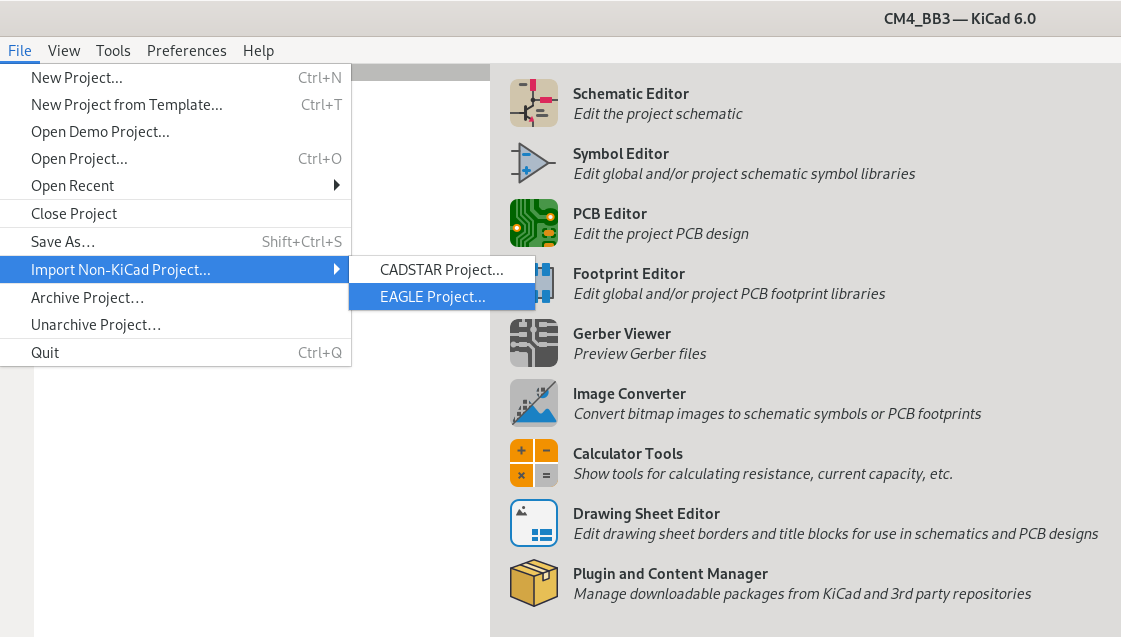Open the Schematic Editor icon
The image size is (1121, 637).
tap(533, 103)
